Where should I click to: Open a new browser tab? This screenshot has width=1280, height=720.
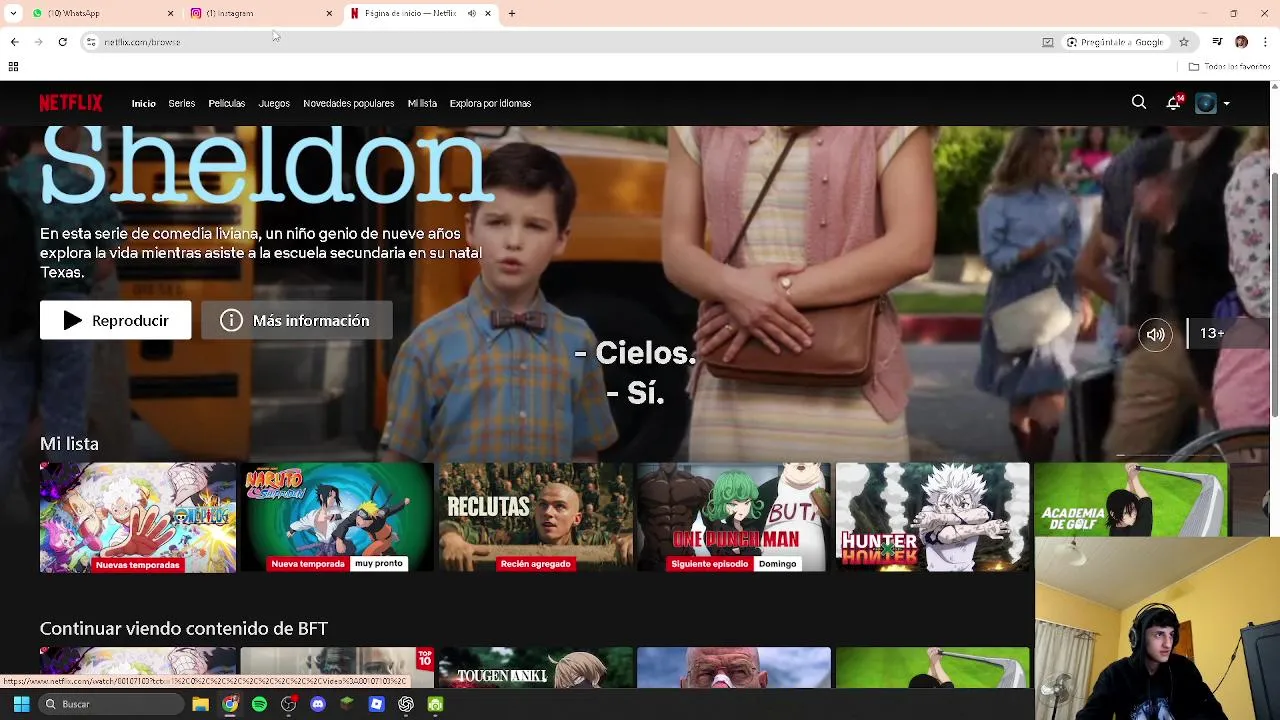pos(512,13)
